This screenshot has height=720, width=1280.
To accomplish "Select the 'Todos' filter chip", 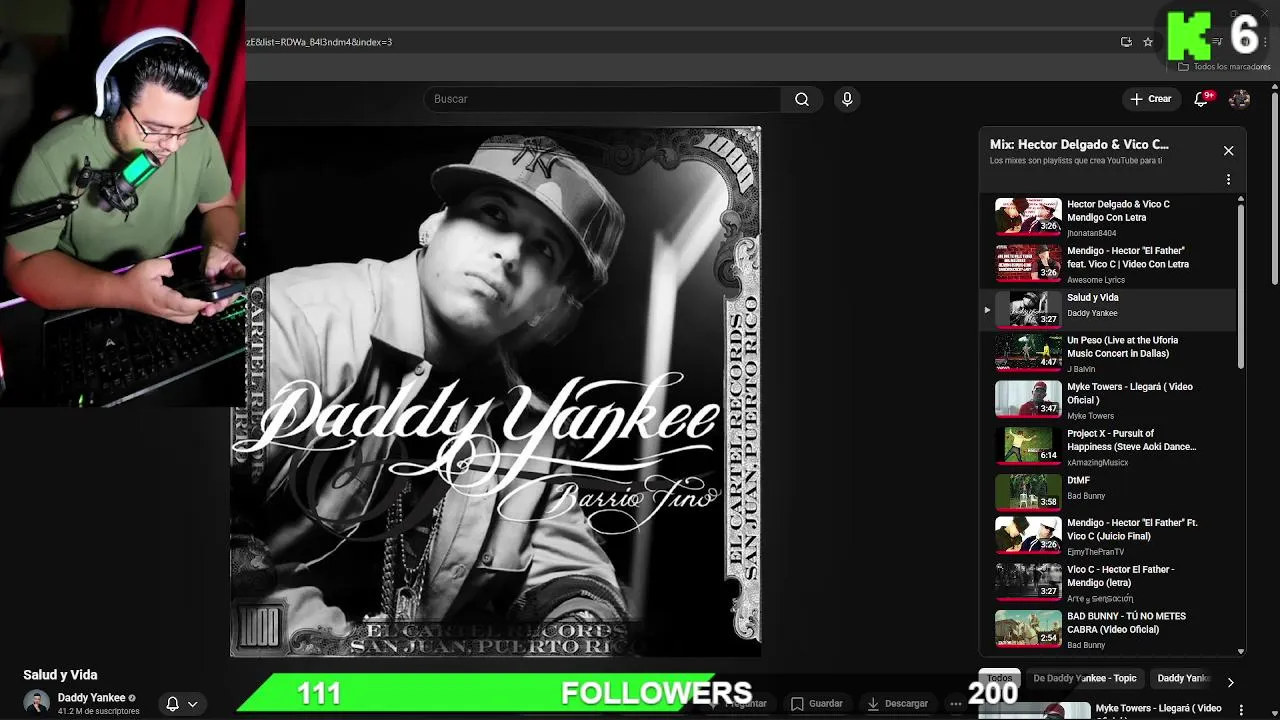I will coord(1000,678).
